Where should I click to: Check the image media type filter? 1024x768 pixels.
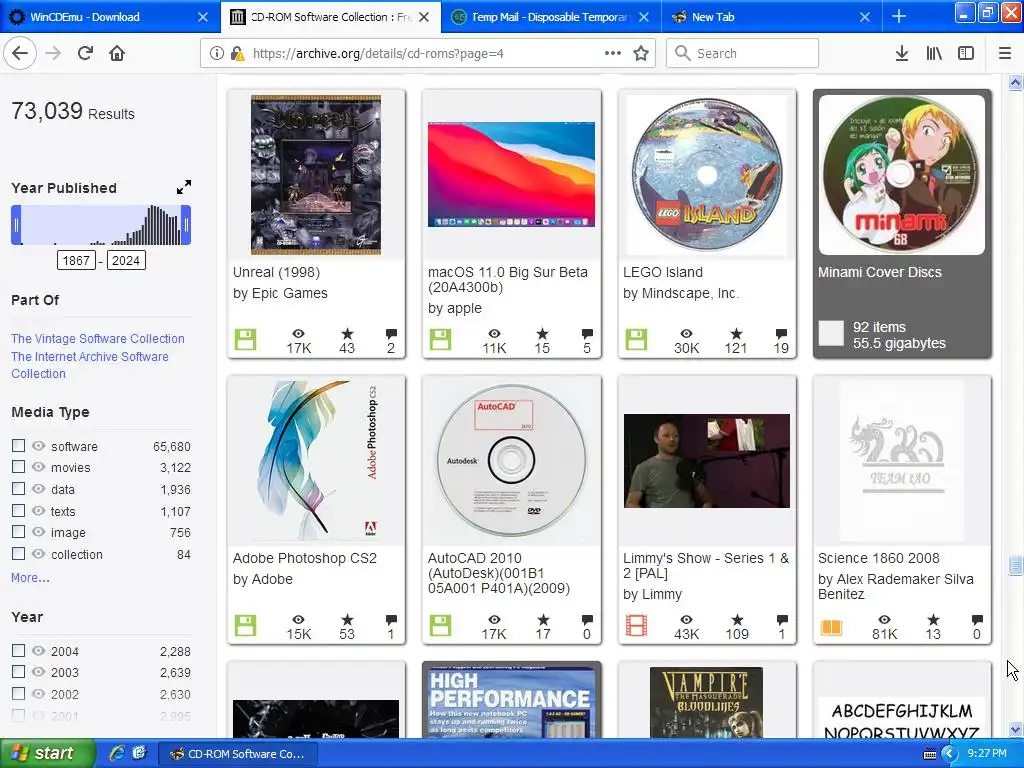(x=18, y=532)
